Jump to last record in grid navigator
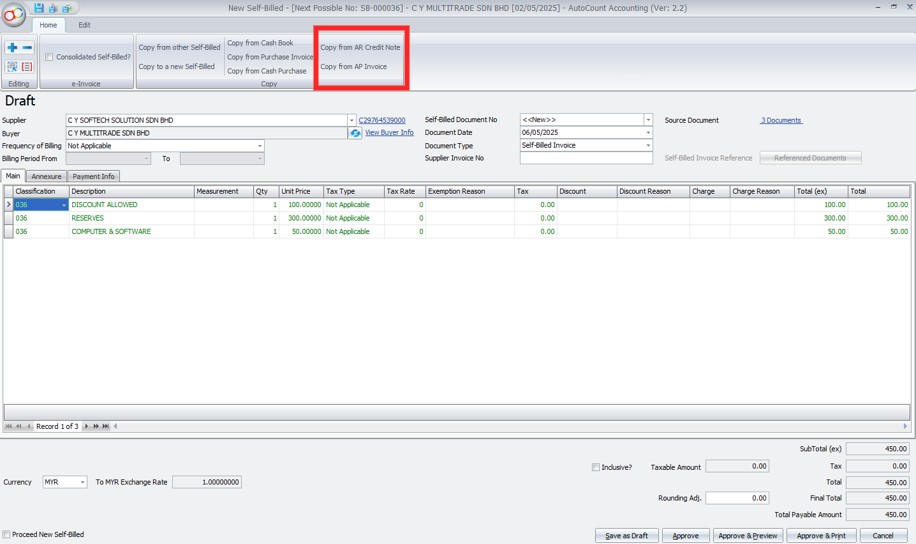Screen dimensions: 916x544 coord(105,427)
